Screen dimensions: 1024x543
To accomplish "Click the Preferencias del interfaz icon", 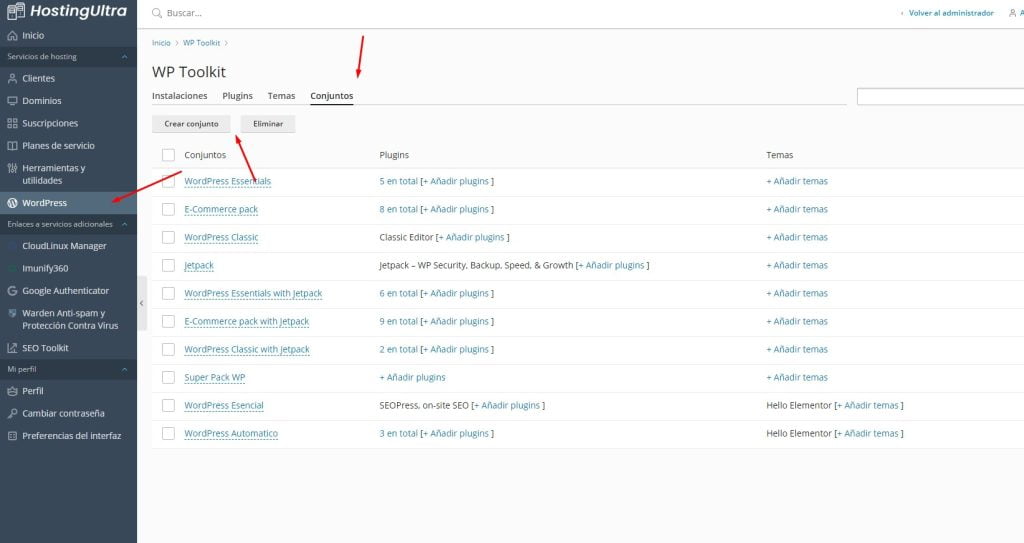I will tap(12, 436).
